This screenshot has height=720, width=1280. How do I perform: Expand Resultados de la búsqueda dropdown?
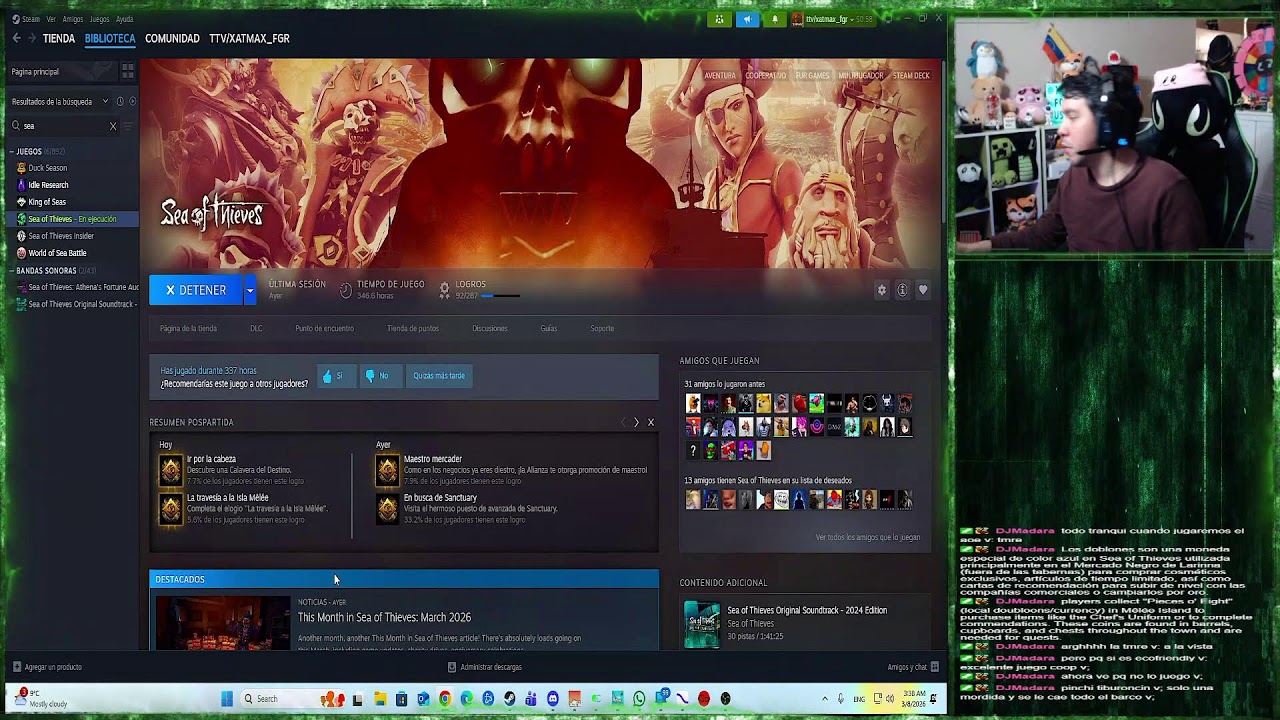point(105,101)
